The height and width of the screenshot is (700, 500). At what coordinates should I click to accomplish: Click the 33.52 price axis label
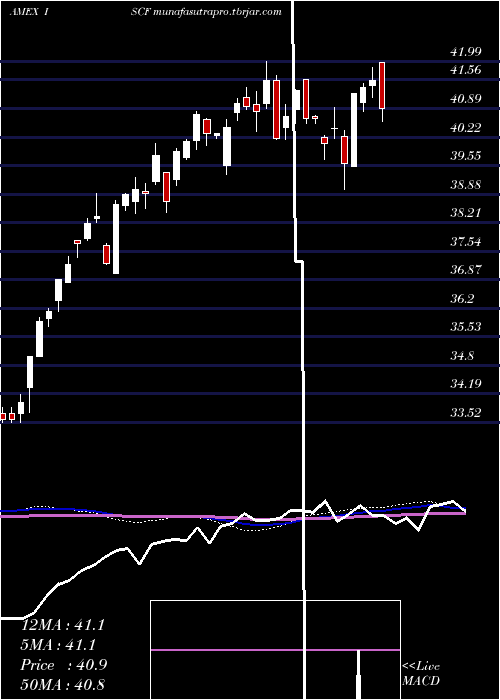click(466, 412)
